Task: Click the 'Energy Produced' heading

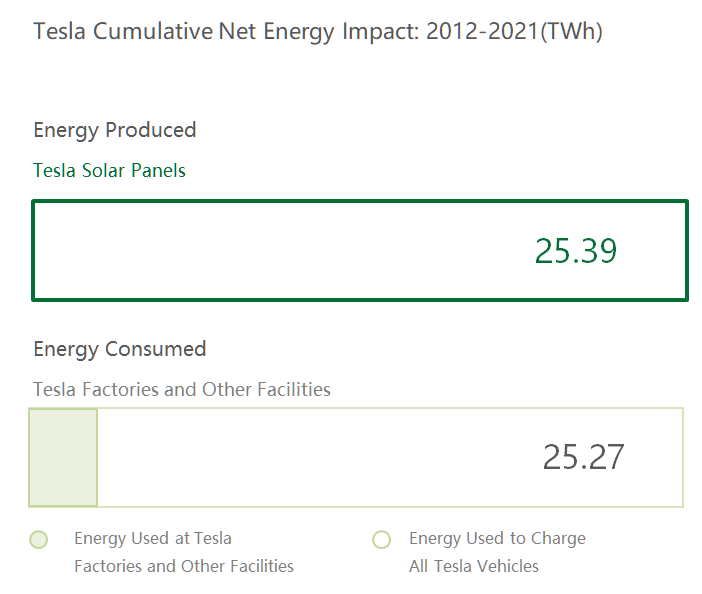Action: (x=115, y=130)
